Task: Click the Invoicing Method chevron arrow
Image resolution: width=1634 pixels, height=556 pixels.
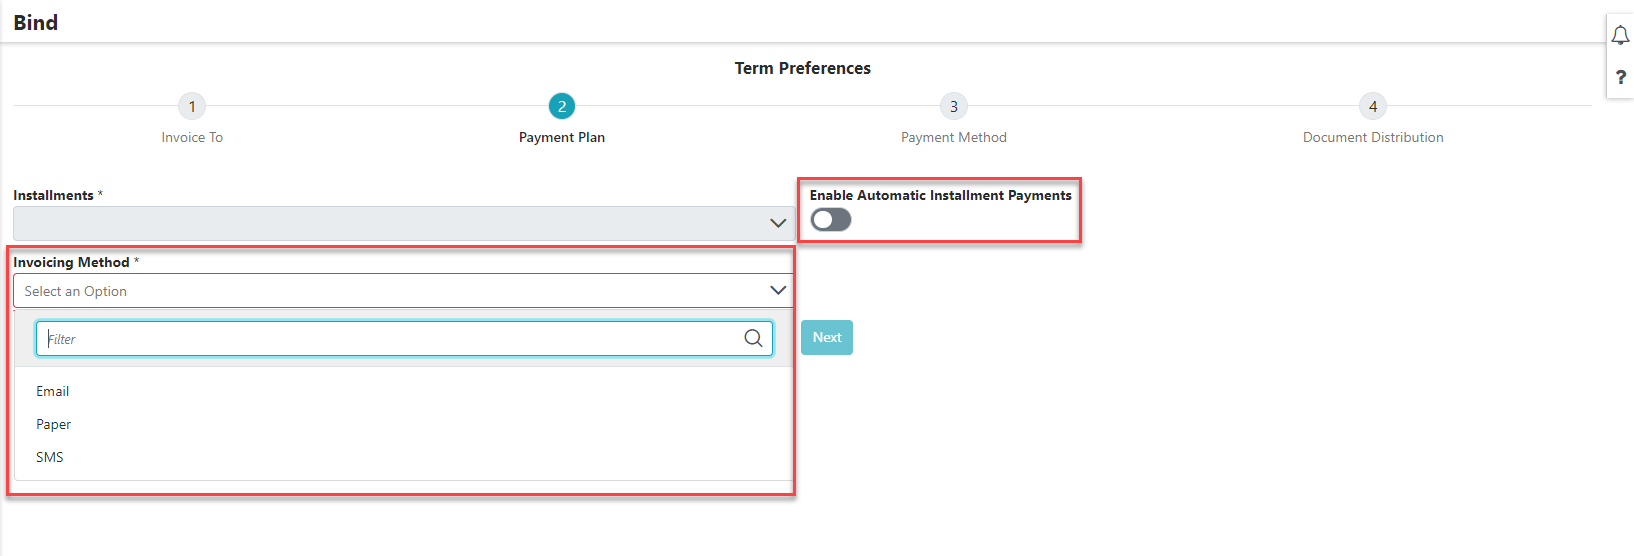Action: [x=777, y=290]
